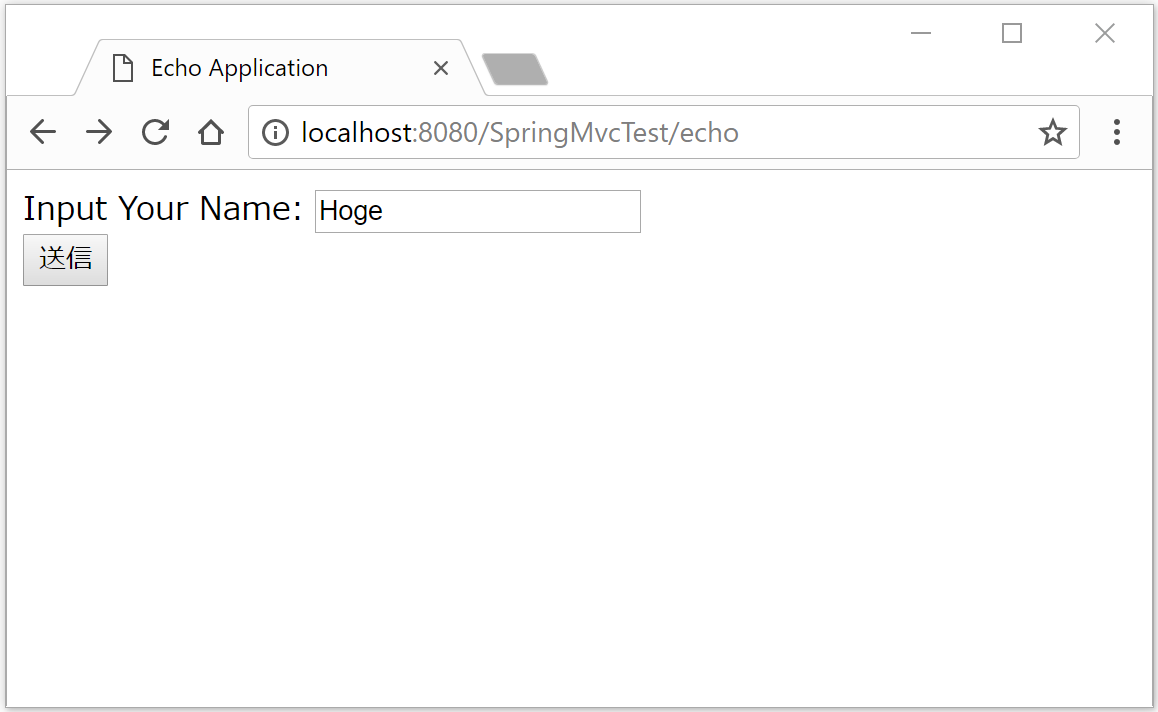Image resolution: width=1158 pixels, height=712 pixels.
Task: Reload the current page
Action: 154,132
